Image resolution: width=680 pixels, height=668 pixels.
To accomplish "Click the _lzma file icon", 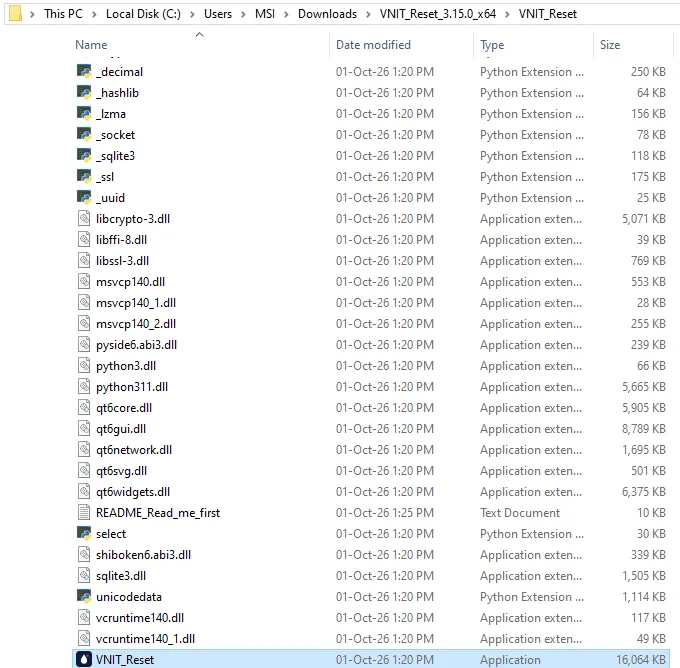I will tap(84, 114).
